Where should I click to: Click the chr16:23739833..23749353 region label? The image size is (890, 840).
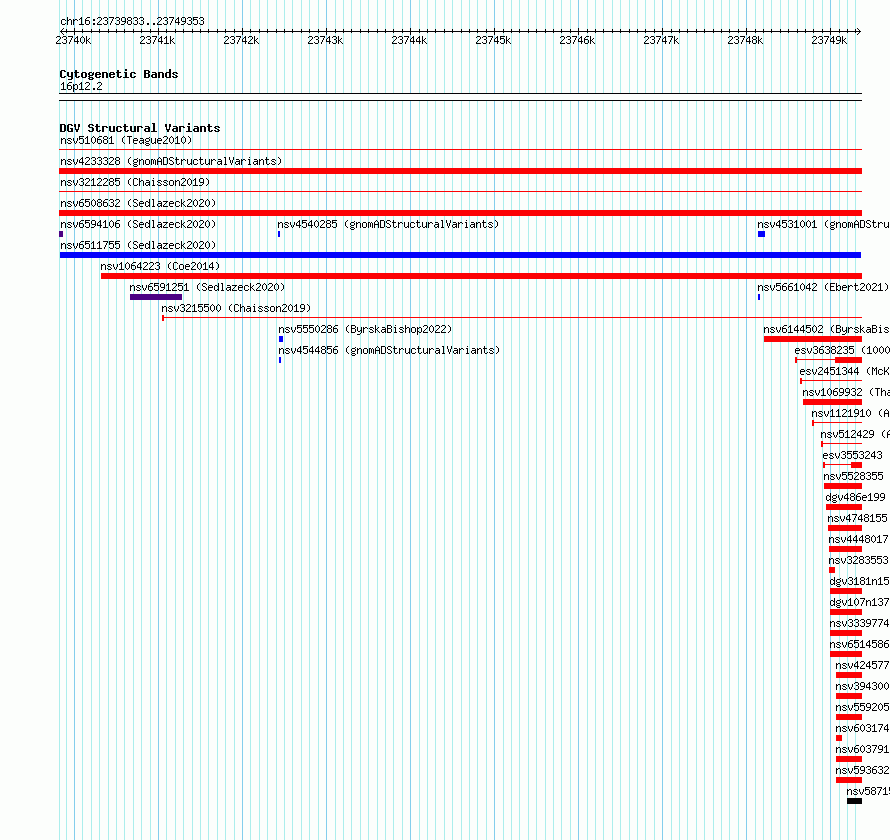(132, 21)
